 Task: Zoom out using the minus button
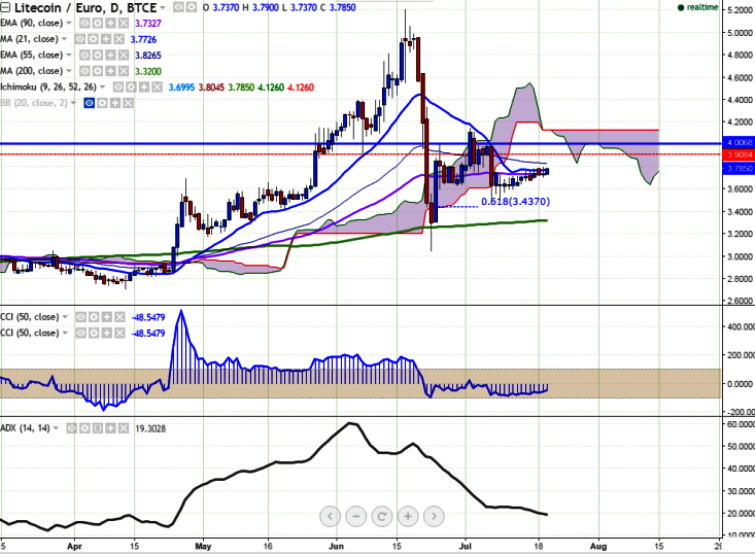tap(356, 516)
